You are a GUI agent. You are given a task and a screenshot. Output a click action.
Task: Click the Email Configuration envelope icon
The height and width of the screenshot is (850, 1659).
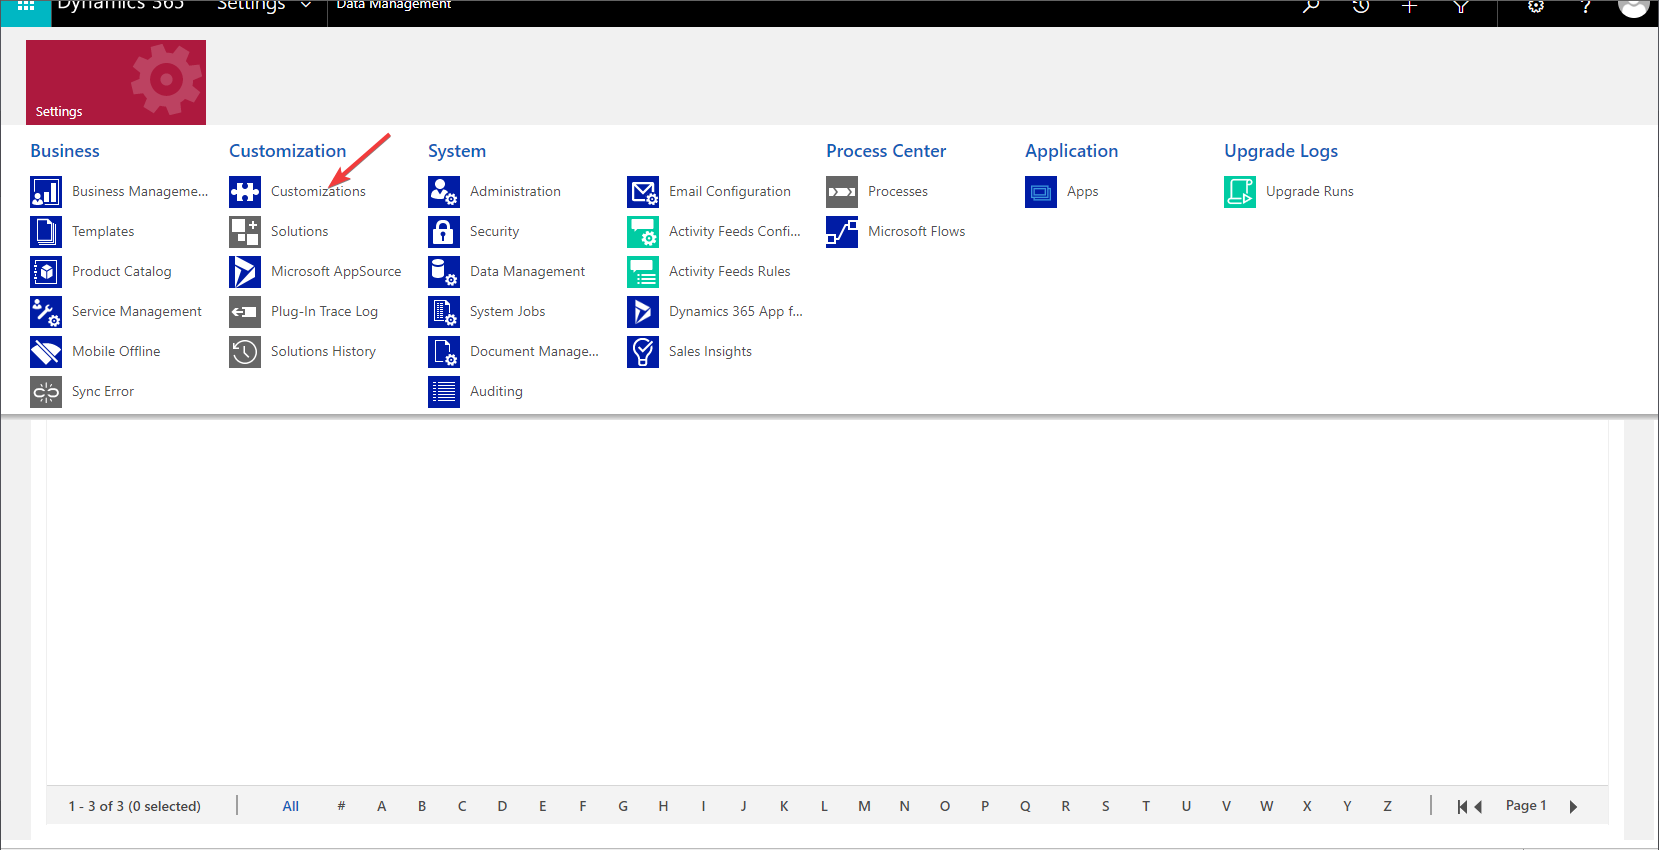coord(643,192)
